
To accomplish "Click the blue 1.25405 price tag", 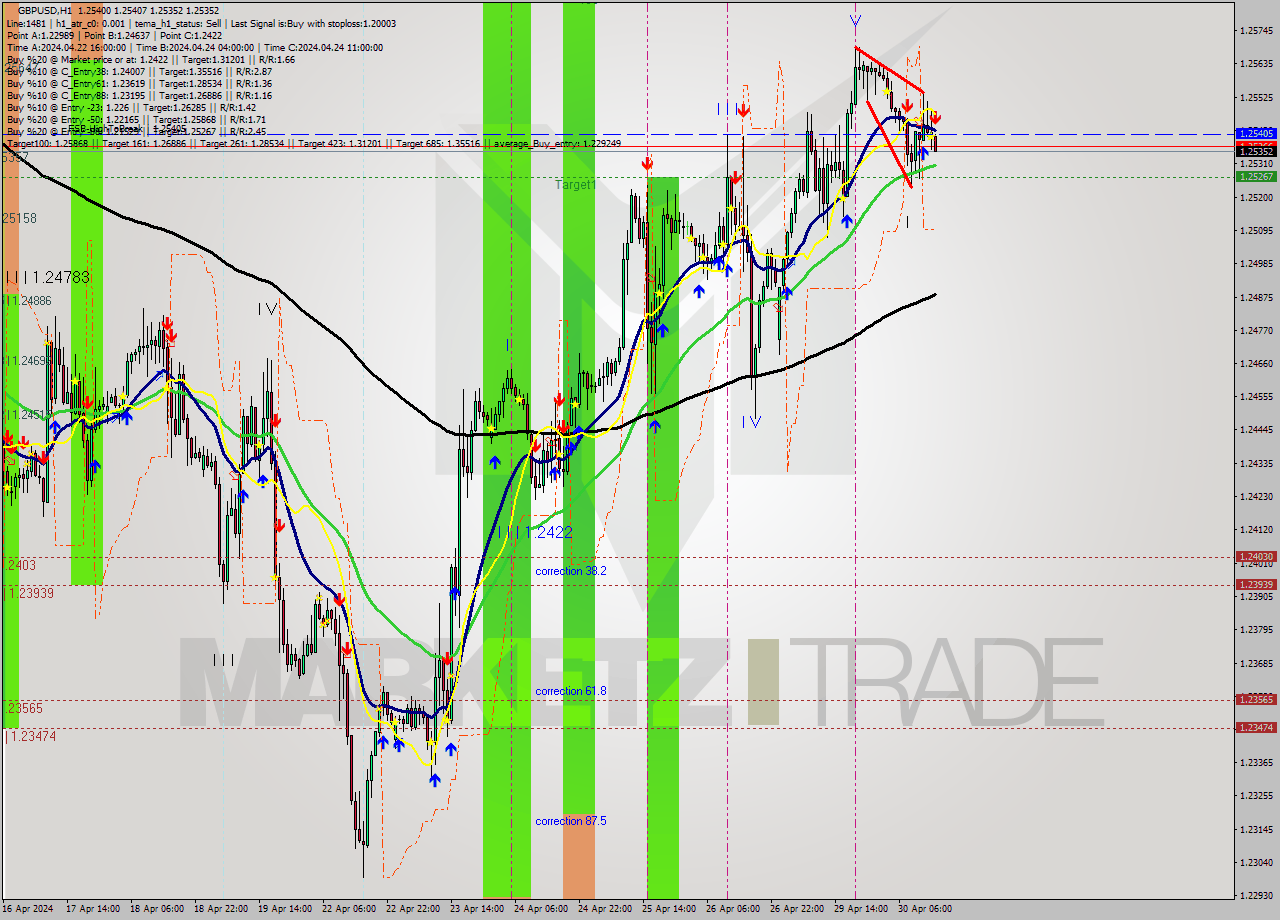I will [x=1256, y=133].
